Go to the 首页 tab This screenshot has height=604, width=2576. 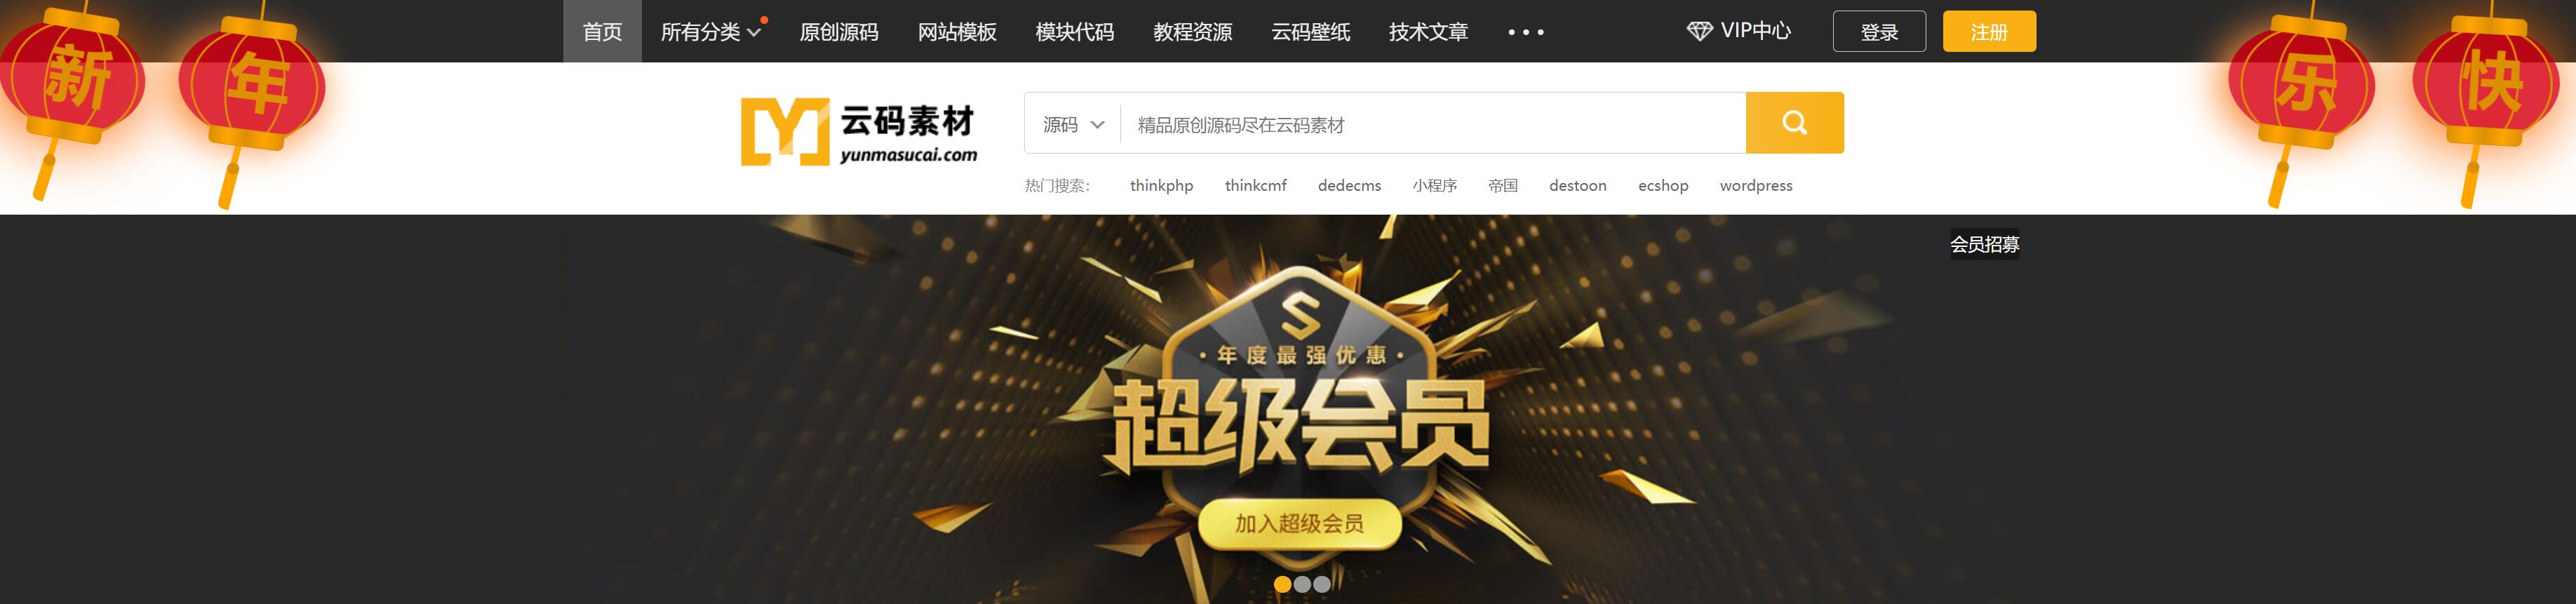(x=602, y=31)
